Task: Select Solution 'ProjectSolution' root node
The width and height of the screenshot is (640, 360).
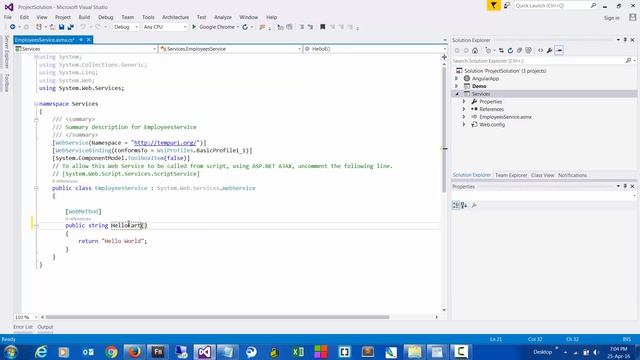Action: (x=505, y=71)
